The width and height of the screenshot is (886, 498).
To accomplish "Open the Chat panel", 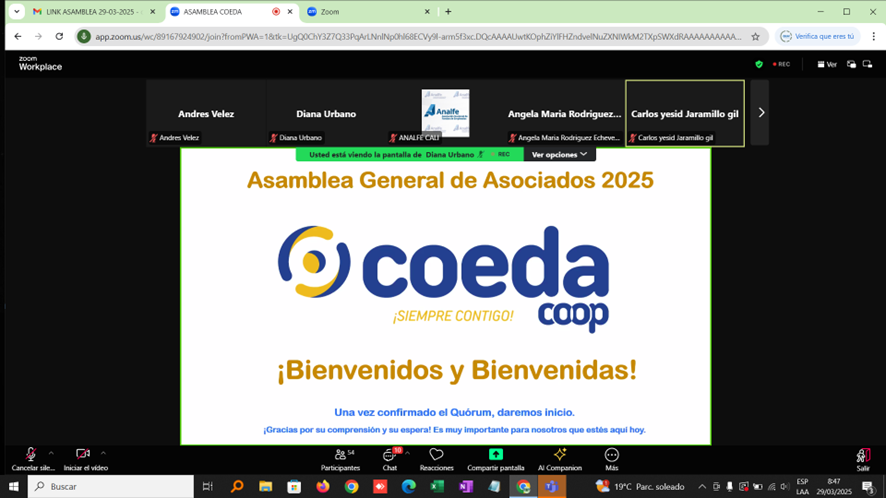I will pos(390,455).
